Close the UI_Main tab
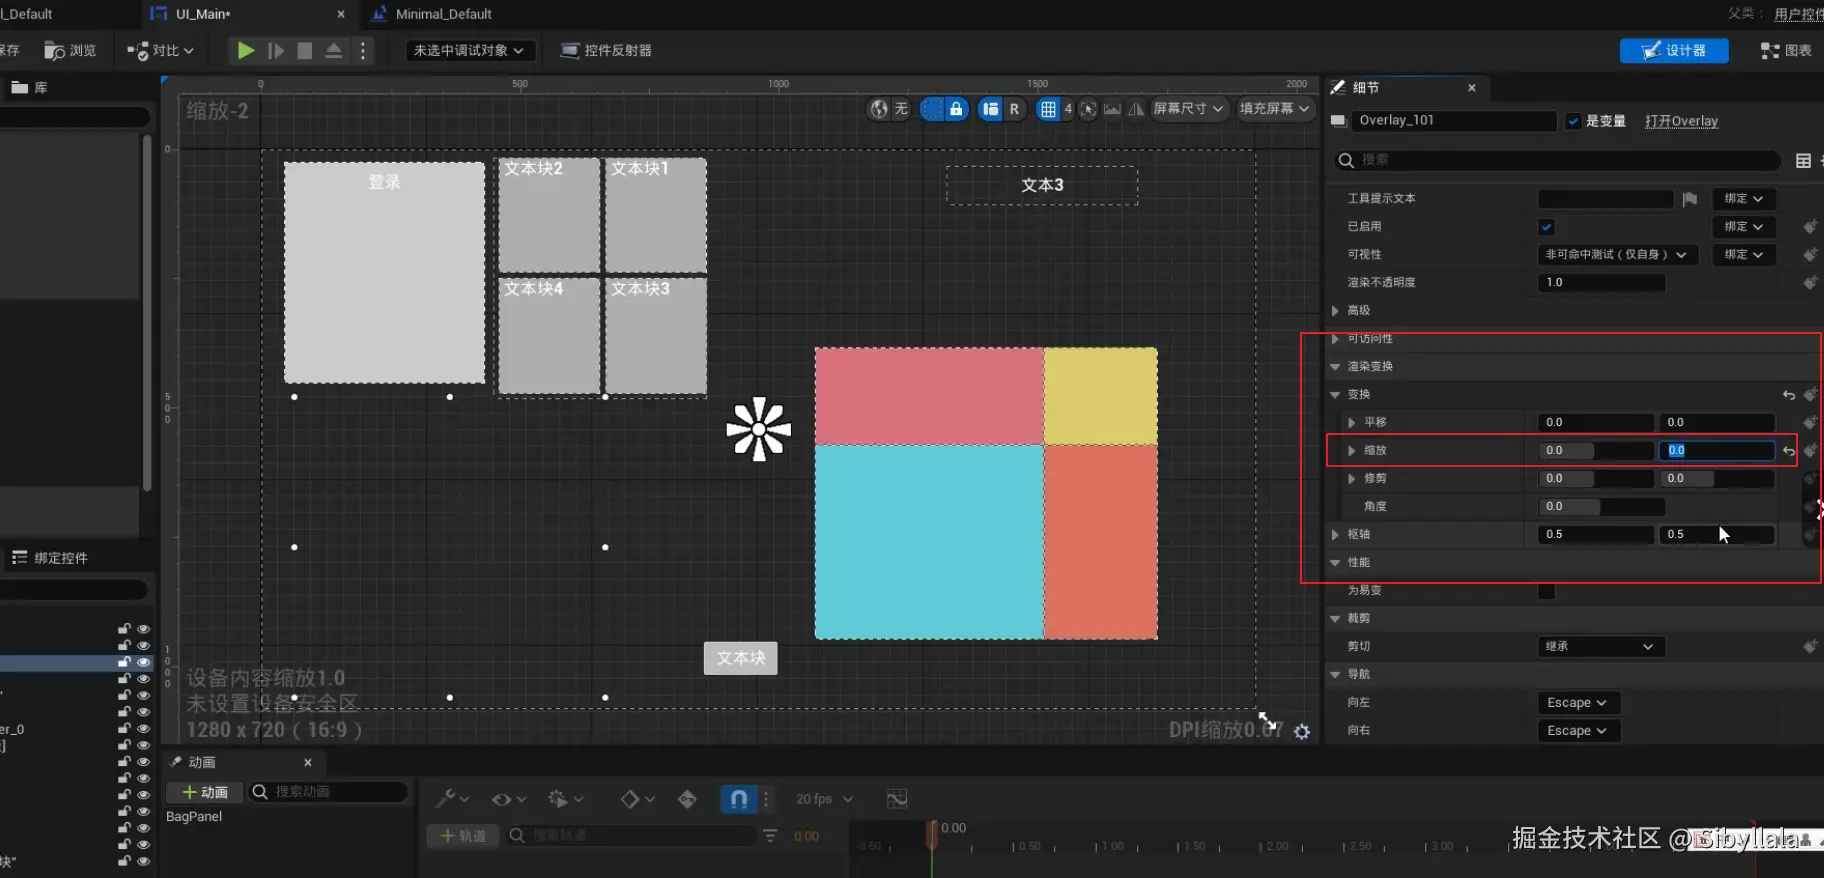 point(341,14)
